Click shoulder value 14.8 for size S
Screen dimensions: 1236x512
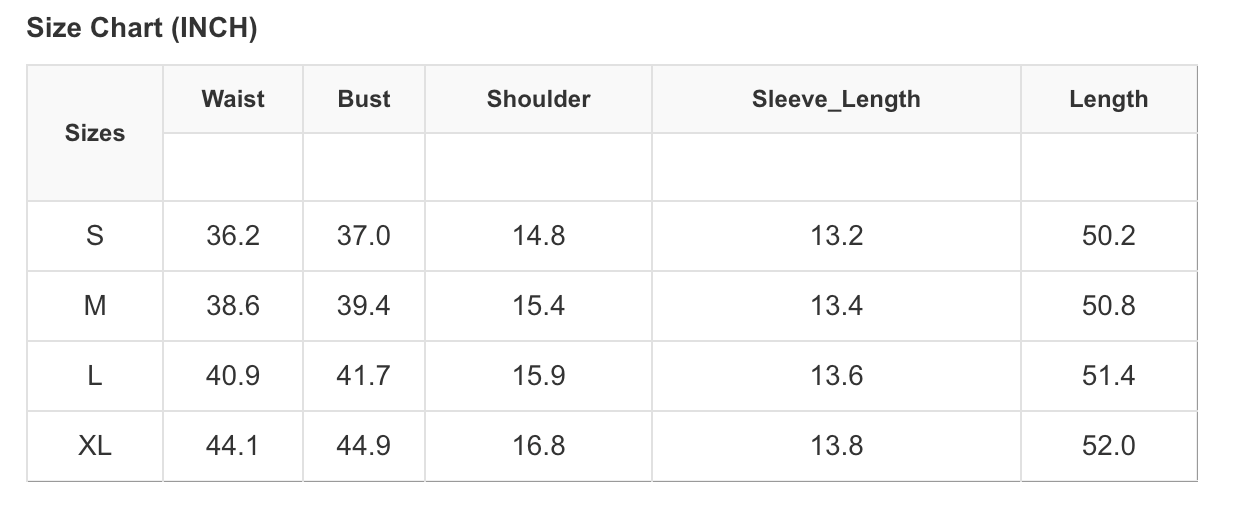click(538, 236)
